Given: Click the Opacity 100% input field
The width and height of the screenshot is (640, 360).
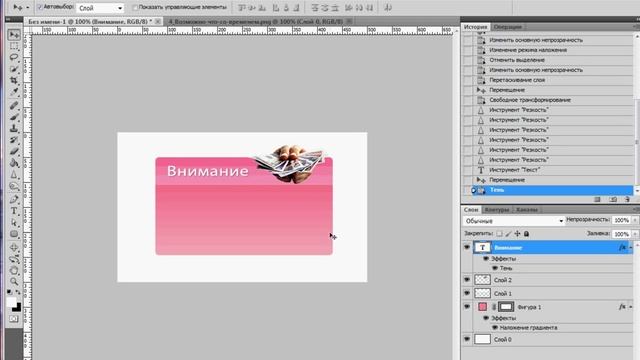Looking at the screenshot, I should 621,220.
